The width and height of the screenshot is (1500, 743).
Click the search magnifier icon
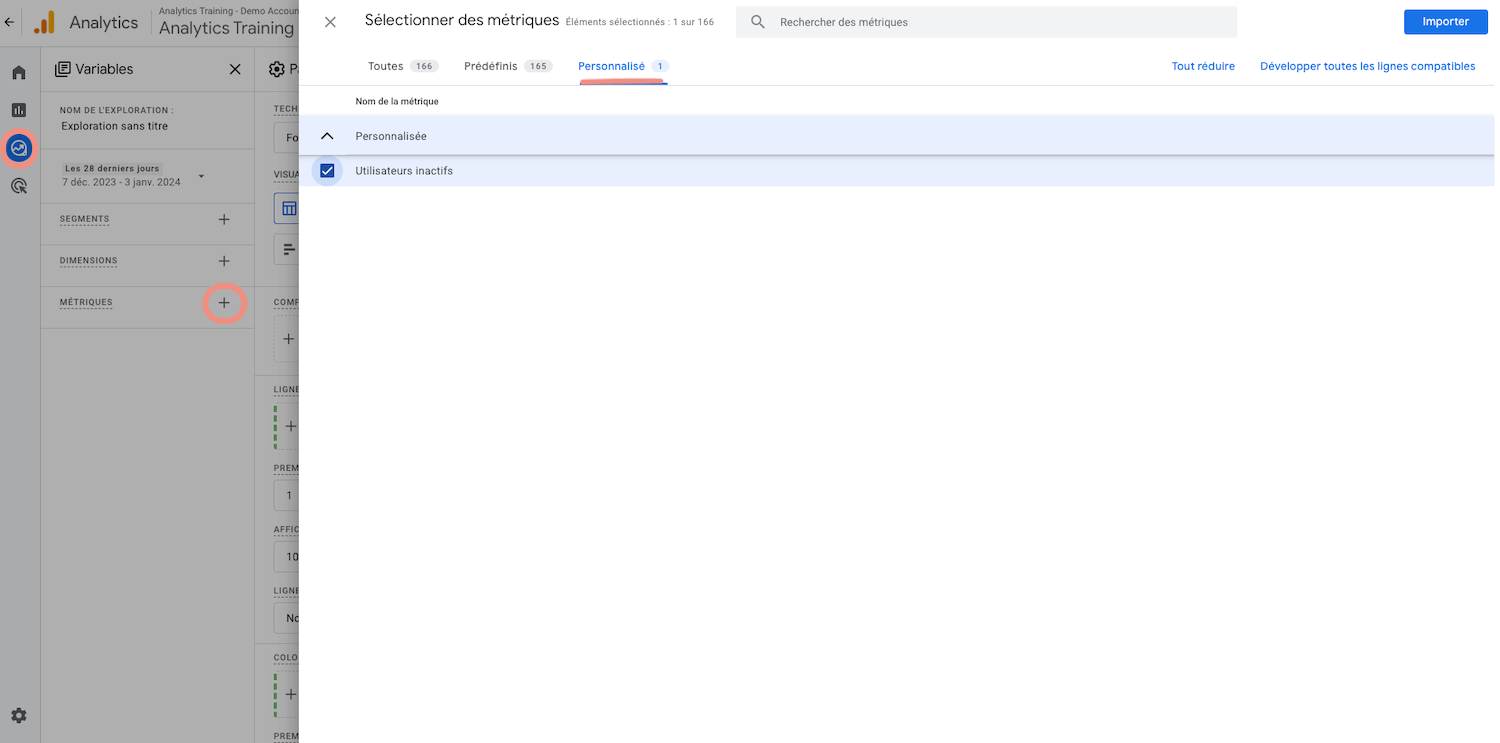pyautogui.click(x=758, y=22)
